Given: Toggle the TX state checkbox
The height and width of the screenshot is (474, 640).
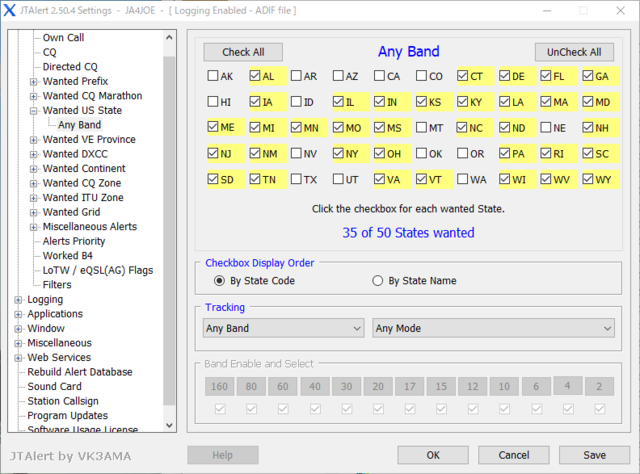Looking at the screenshot, I should coord(296,179).
